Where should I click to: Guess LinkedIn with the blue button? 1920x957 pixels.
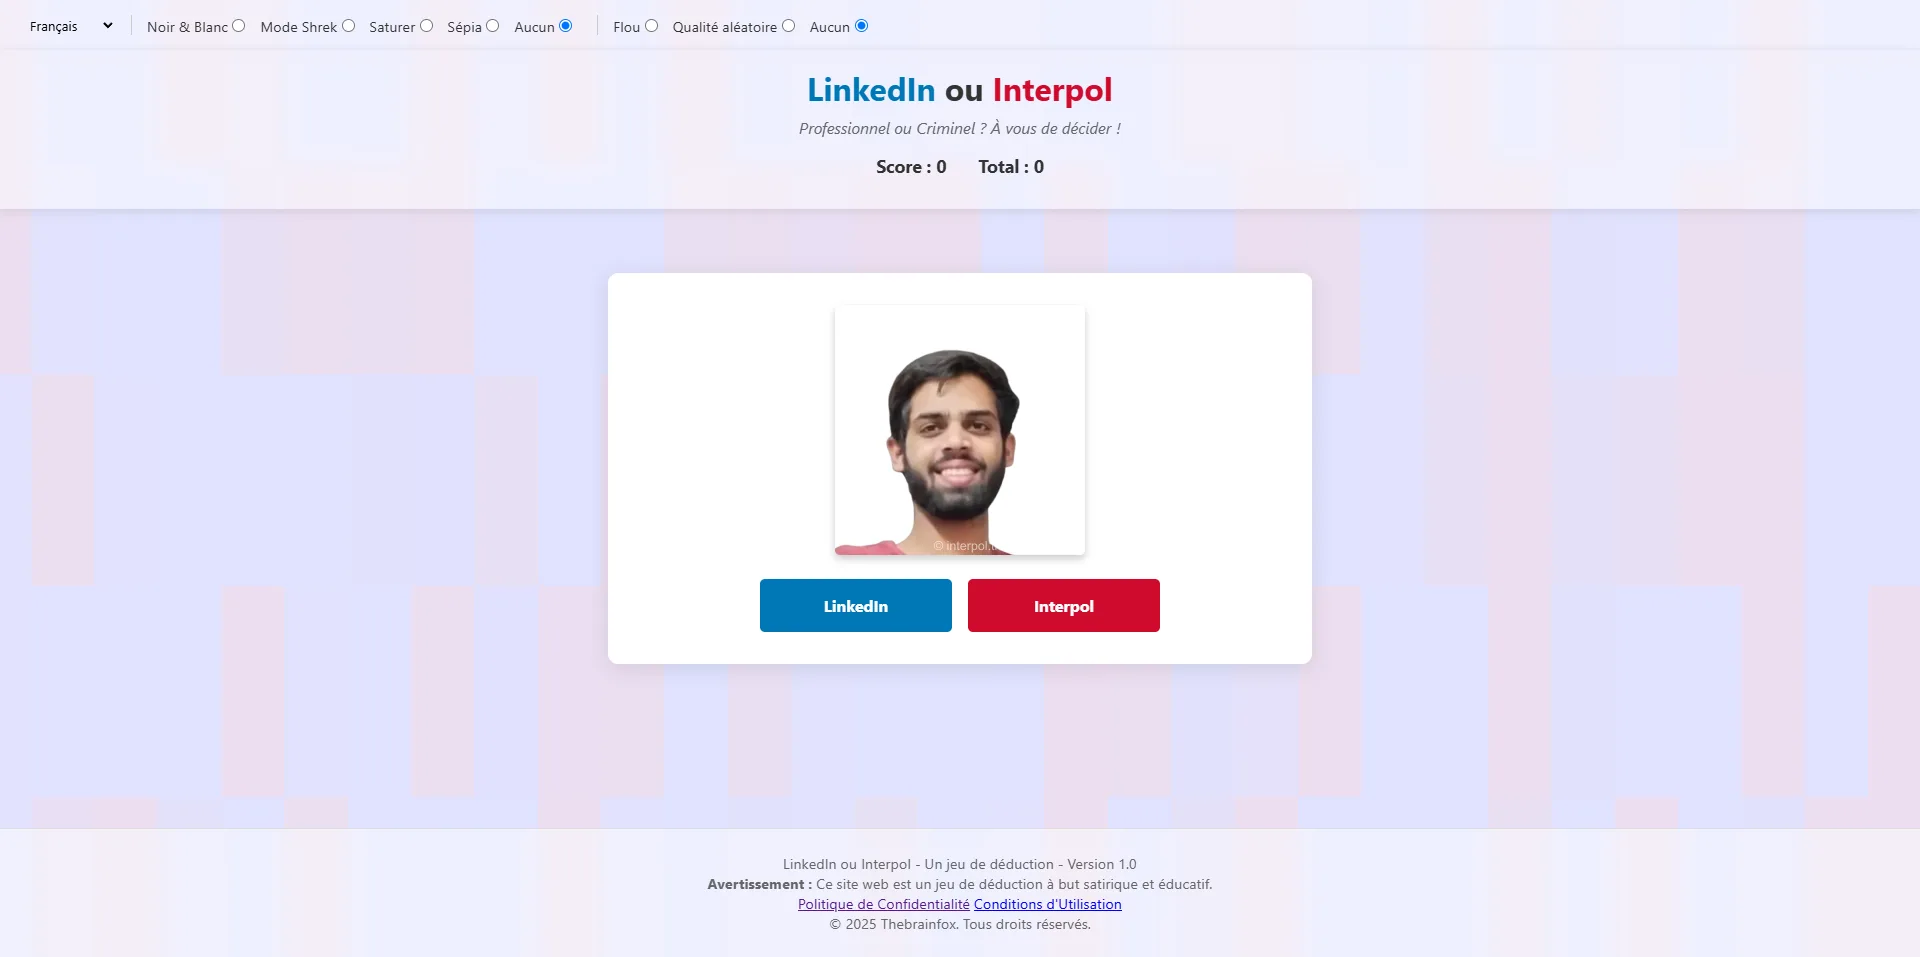coord(856,605)
